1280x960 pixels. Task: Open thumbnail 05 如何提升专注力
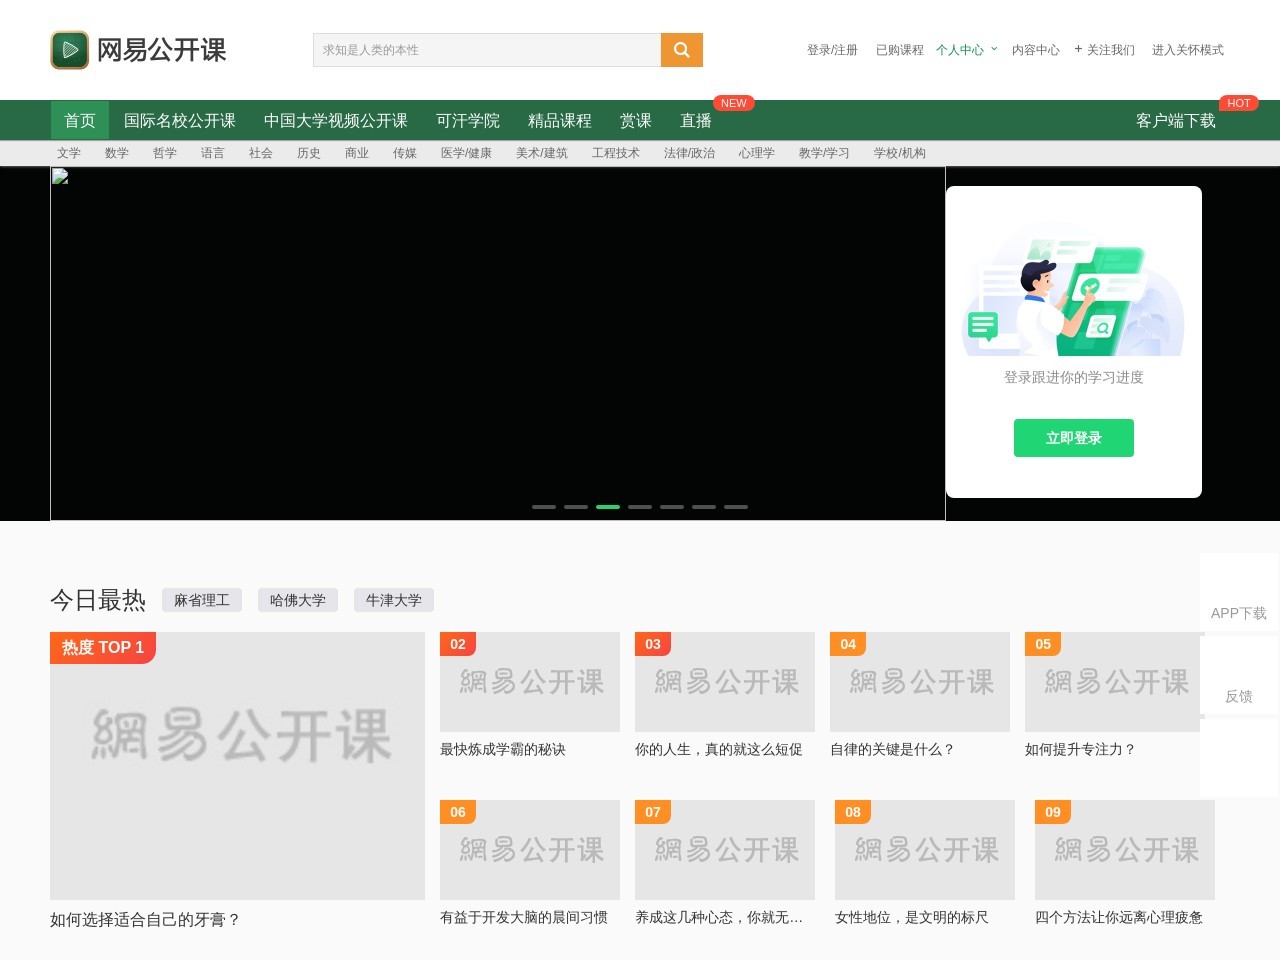click(x=1115, y=682)
